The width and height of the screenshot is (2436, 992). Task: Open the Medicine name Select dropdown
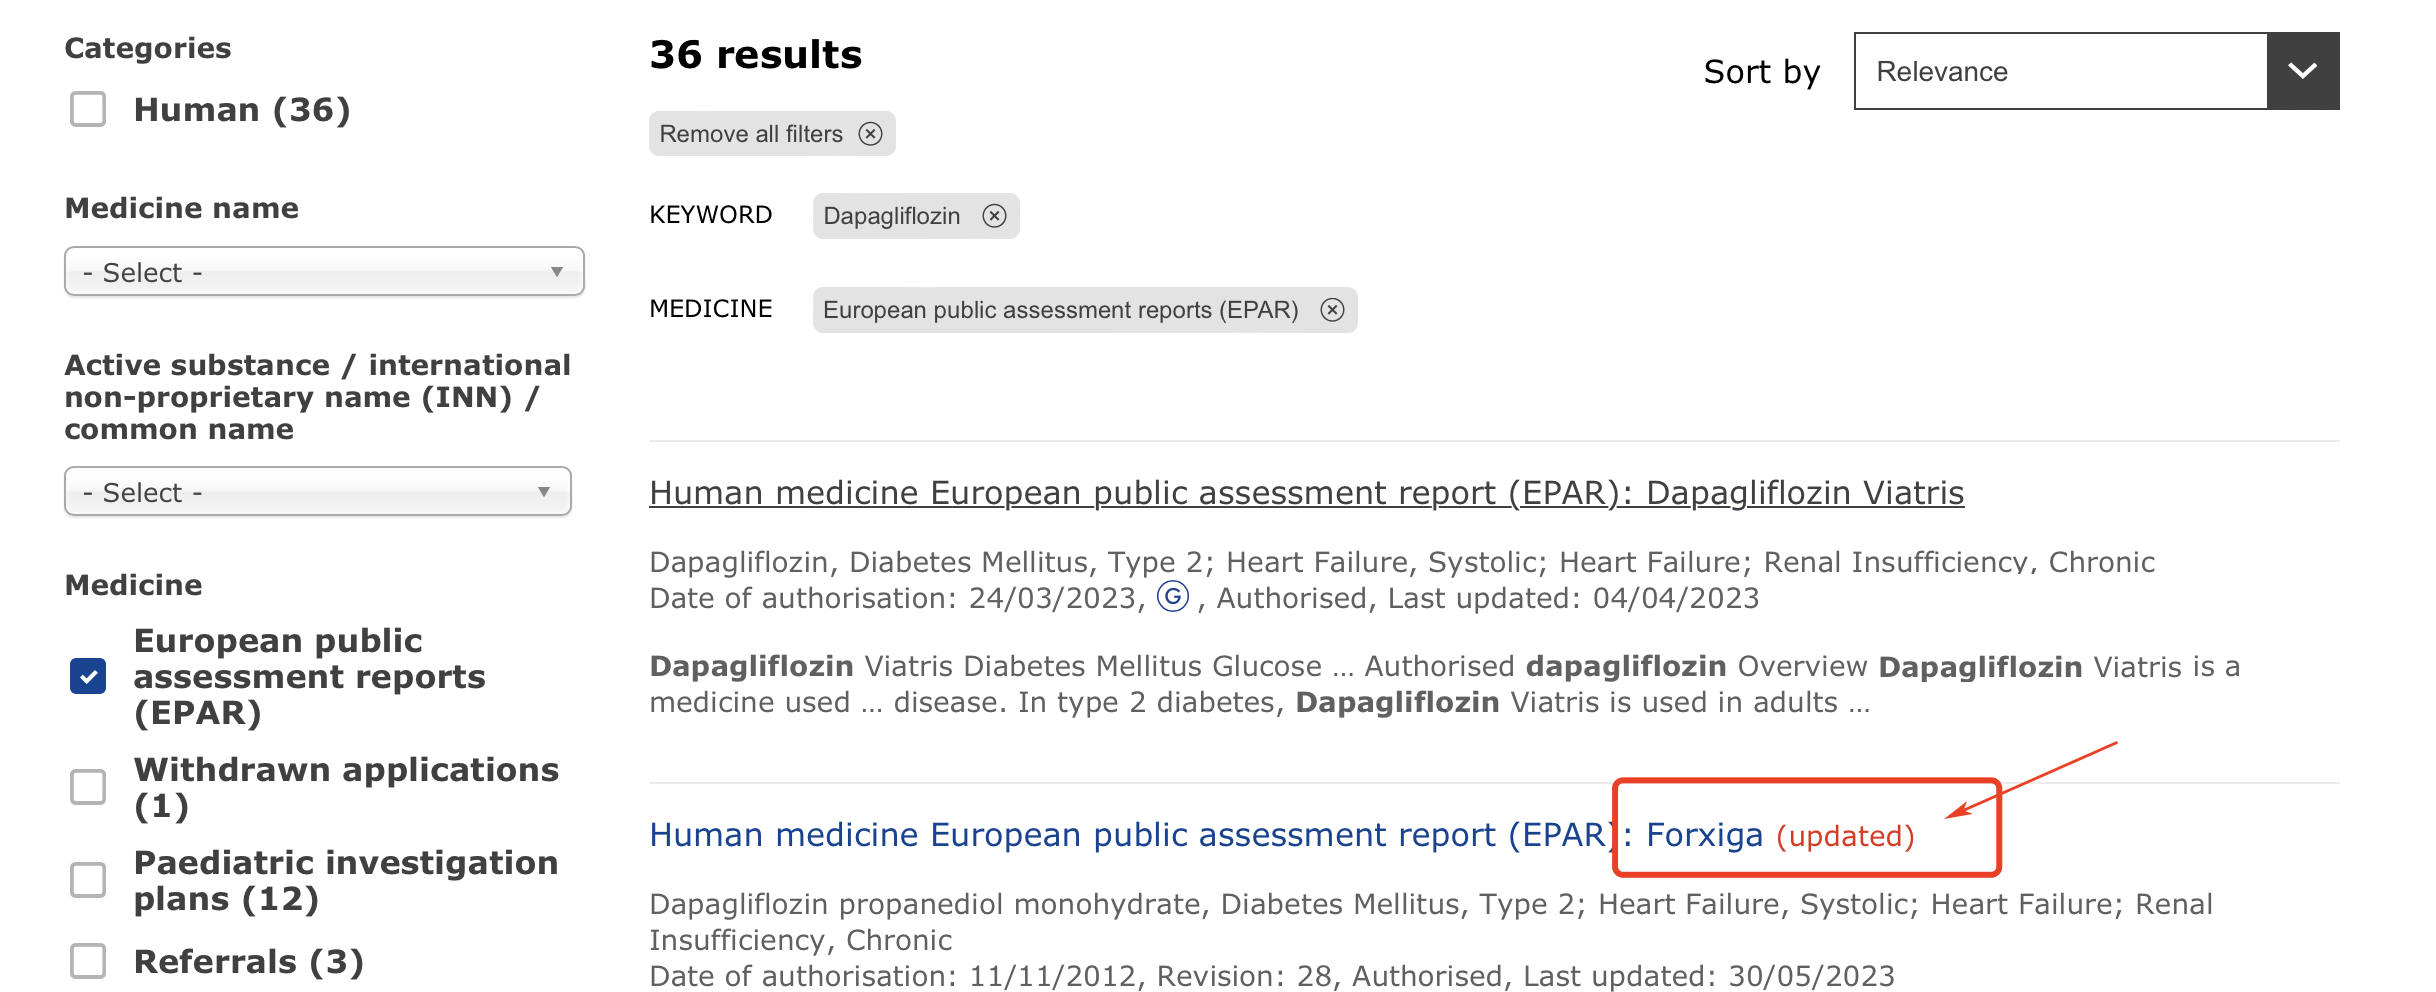(x=324, y=272)
